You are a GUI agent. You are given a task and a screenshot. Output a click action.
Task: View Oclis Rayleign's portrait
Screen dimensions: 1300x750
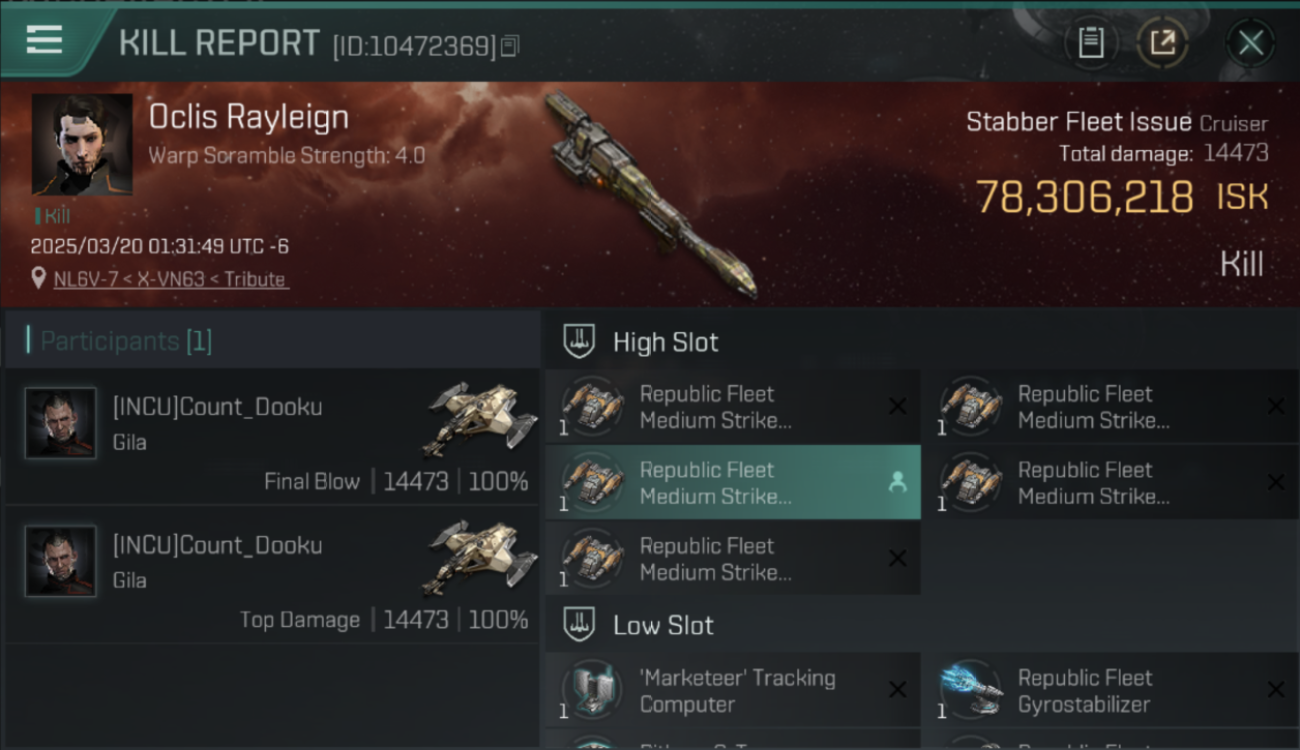(x=82, y=144)
